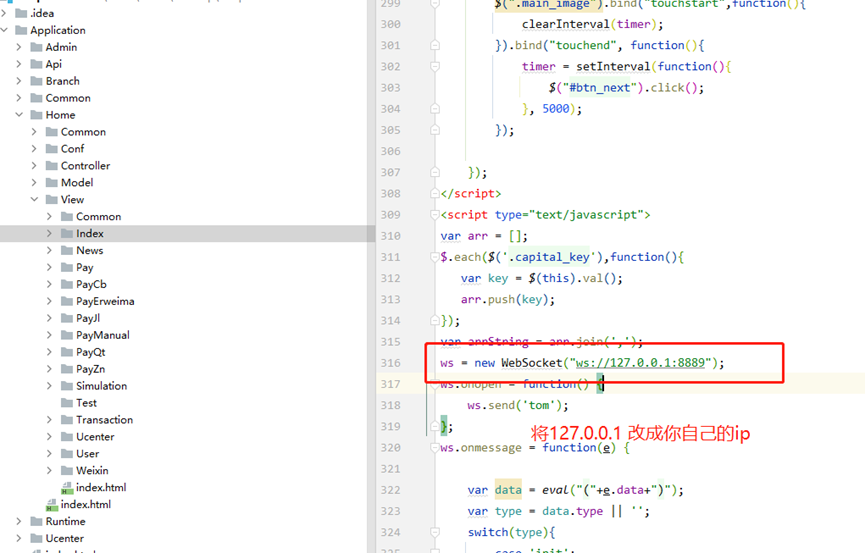Click the Model folder icon
Screen dimensions: 865x553
(x=52, y=183)
